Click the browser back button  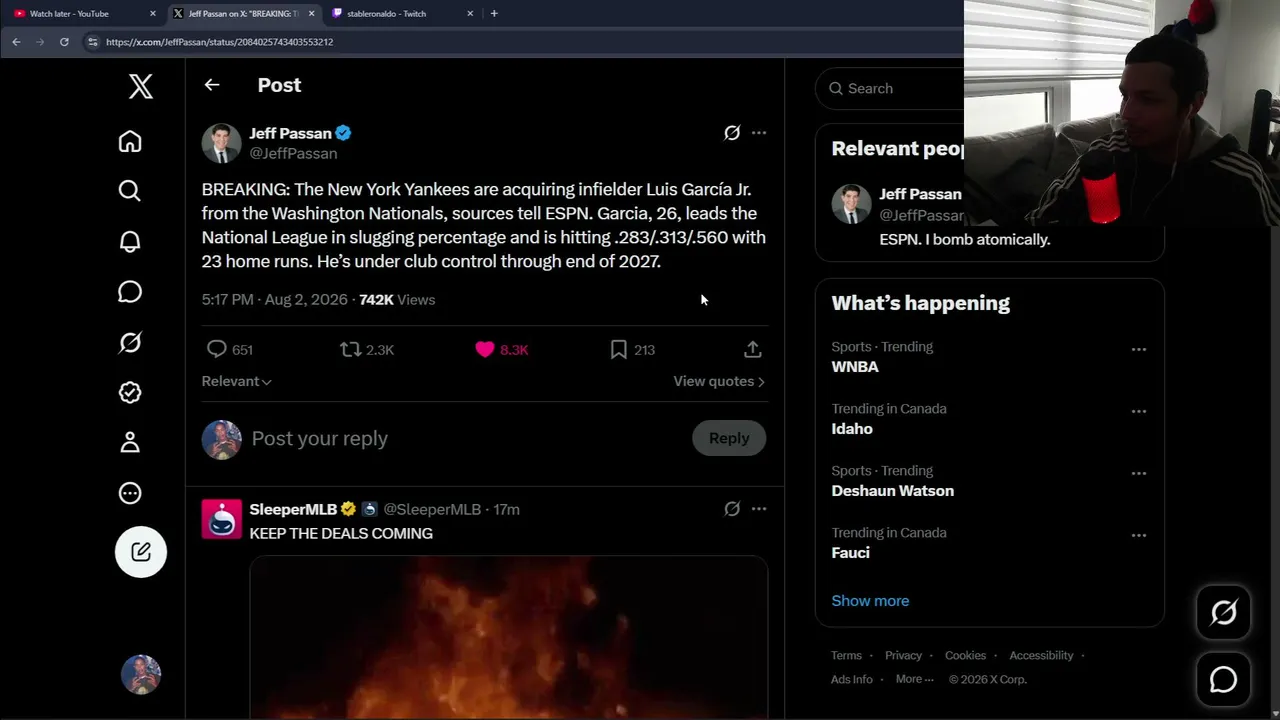point(16,42)
